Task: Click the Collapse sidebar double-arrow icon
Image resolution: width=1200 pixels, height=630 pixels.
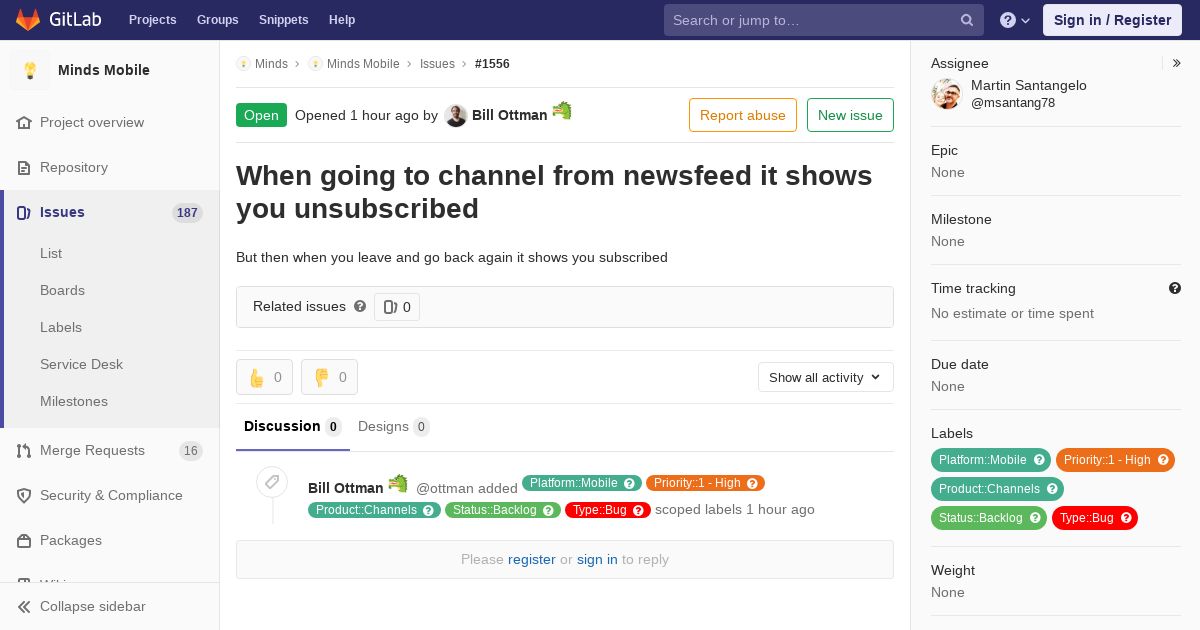Action: (24, 606)
